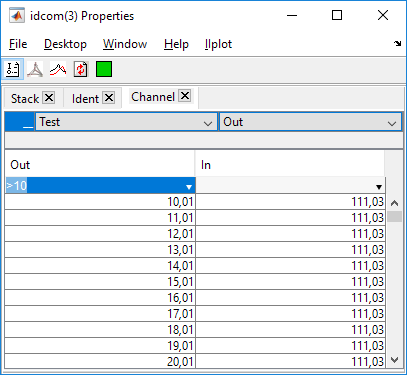Screen dimensions: 407x375
Task: Click the MATLAB logo in title bar
Action: pos(17,16)
